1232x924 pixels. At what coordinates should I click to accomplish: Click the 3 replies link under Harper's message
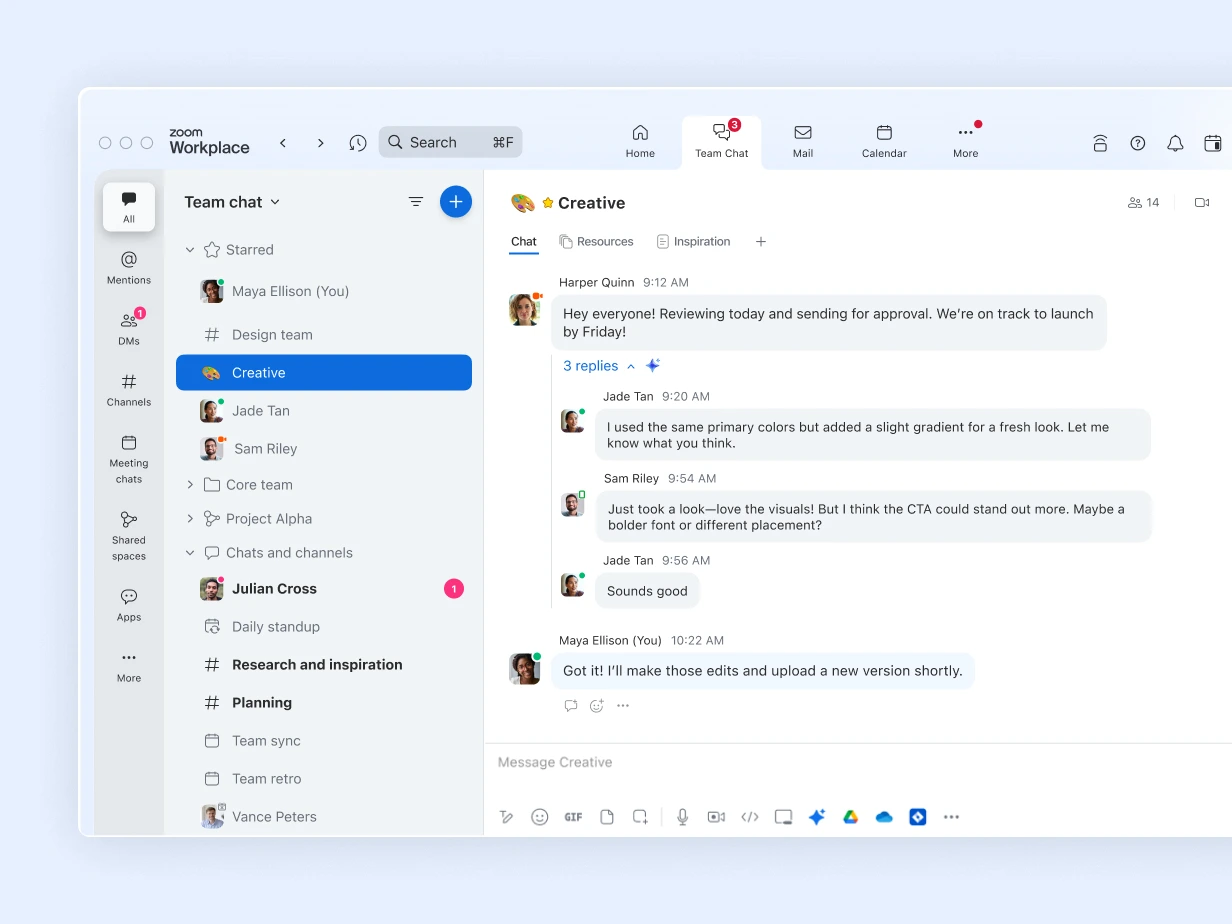click(590, 366)
